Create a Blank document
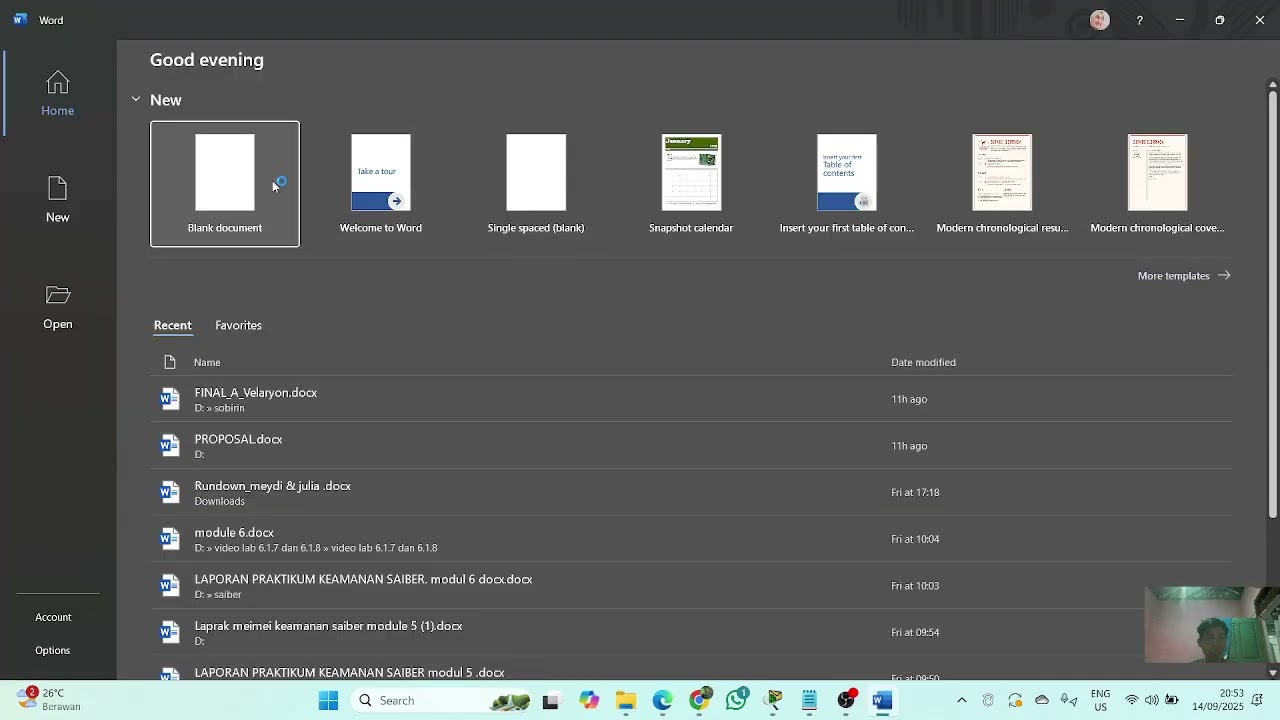The image size is (1280, 720). (x=225, y=184)
